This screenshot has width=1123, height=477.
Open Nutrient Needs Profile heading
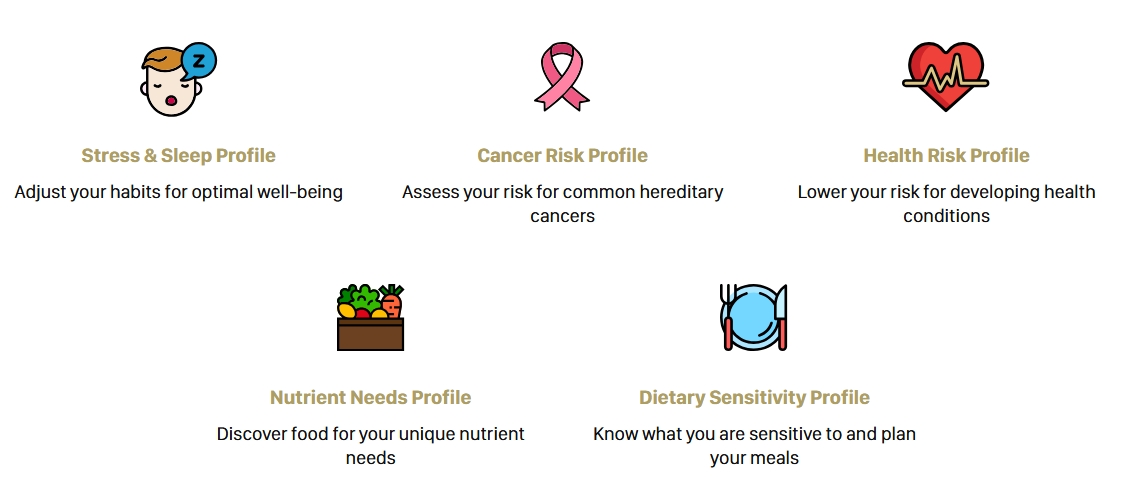[x=370, y=398]
